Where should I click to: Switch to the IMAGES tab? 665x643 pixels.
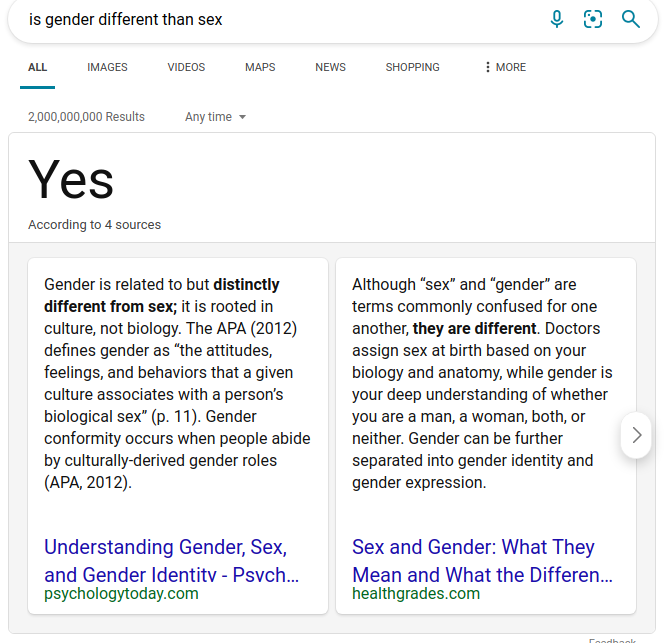point(107,67)
